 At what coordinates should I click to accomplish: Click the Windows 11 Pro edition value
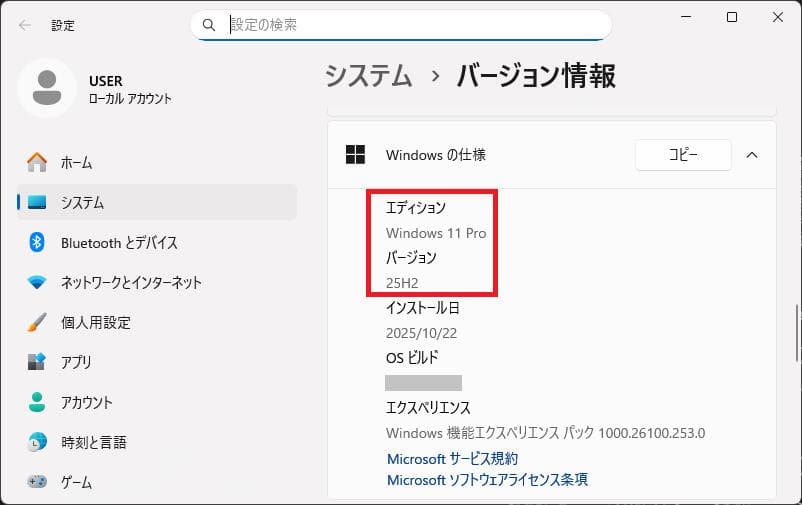(436, 233)
